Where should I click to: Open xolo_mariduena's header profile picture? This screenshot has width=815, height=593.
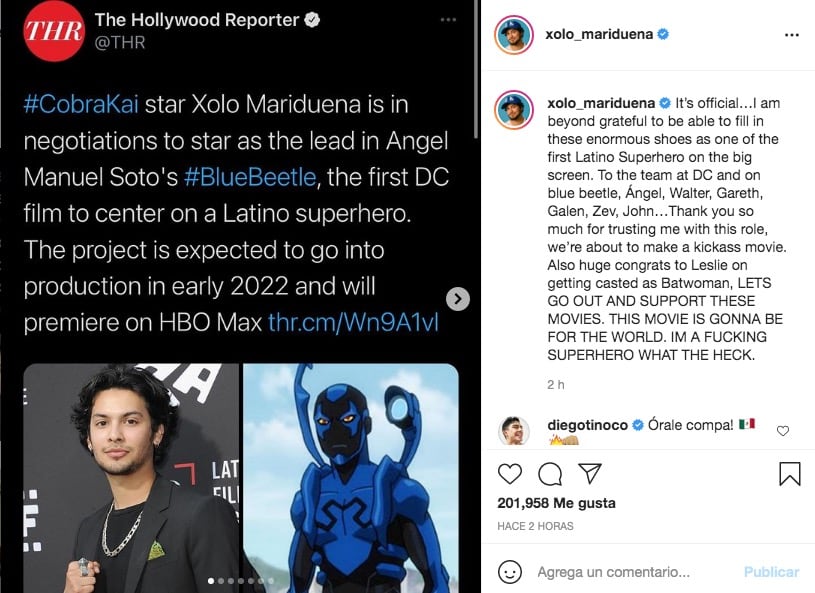click(514, 35)
